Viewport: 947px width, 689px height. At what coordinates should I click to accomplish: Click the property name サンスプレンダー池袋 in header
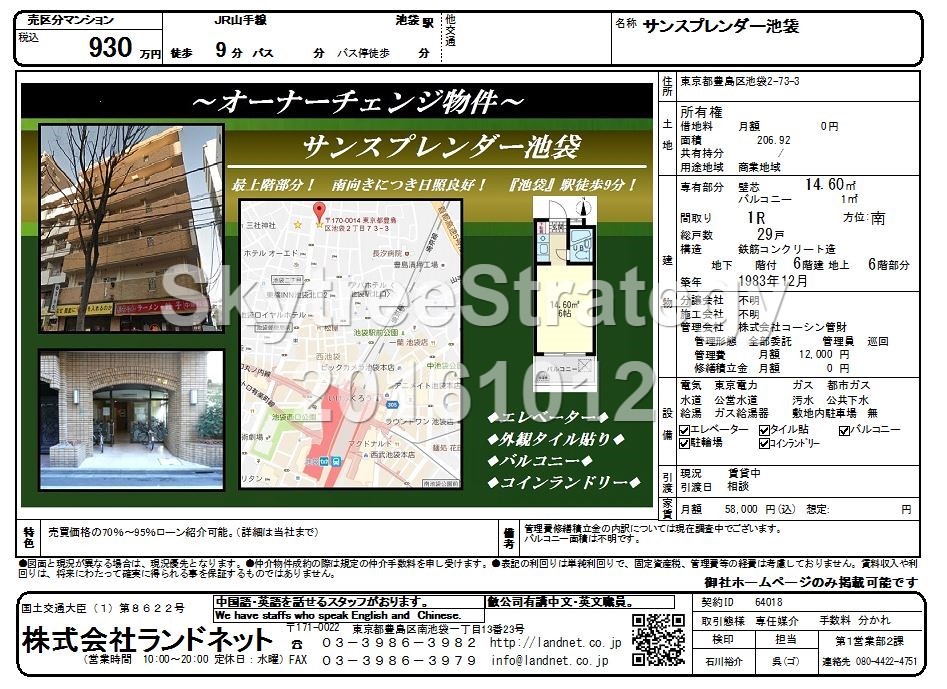(x=721, y=26)
